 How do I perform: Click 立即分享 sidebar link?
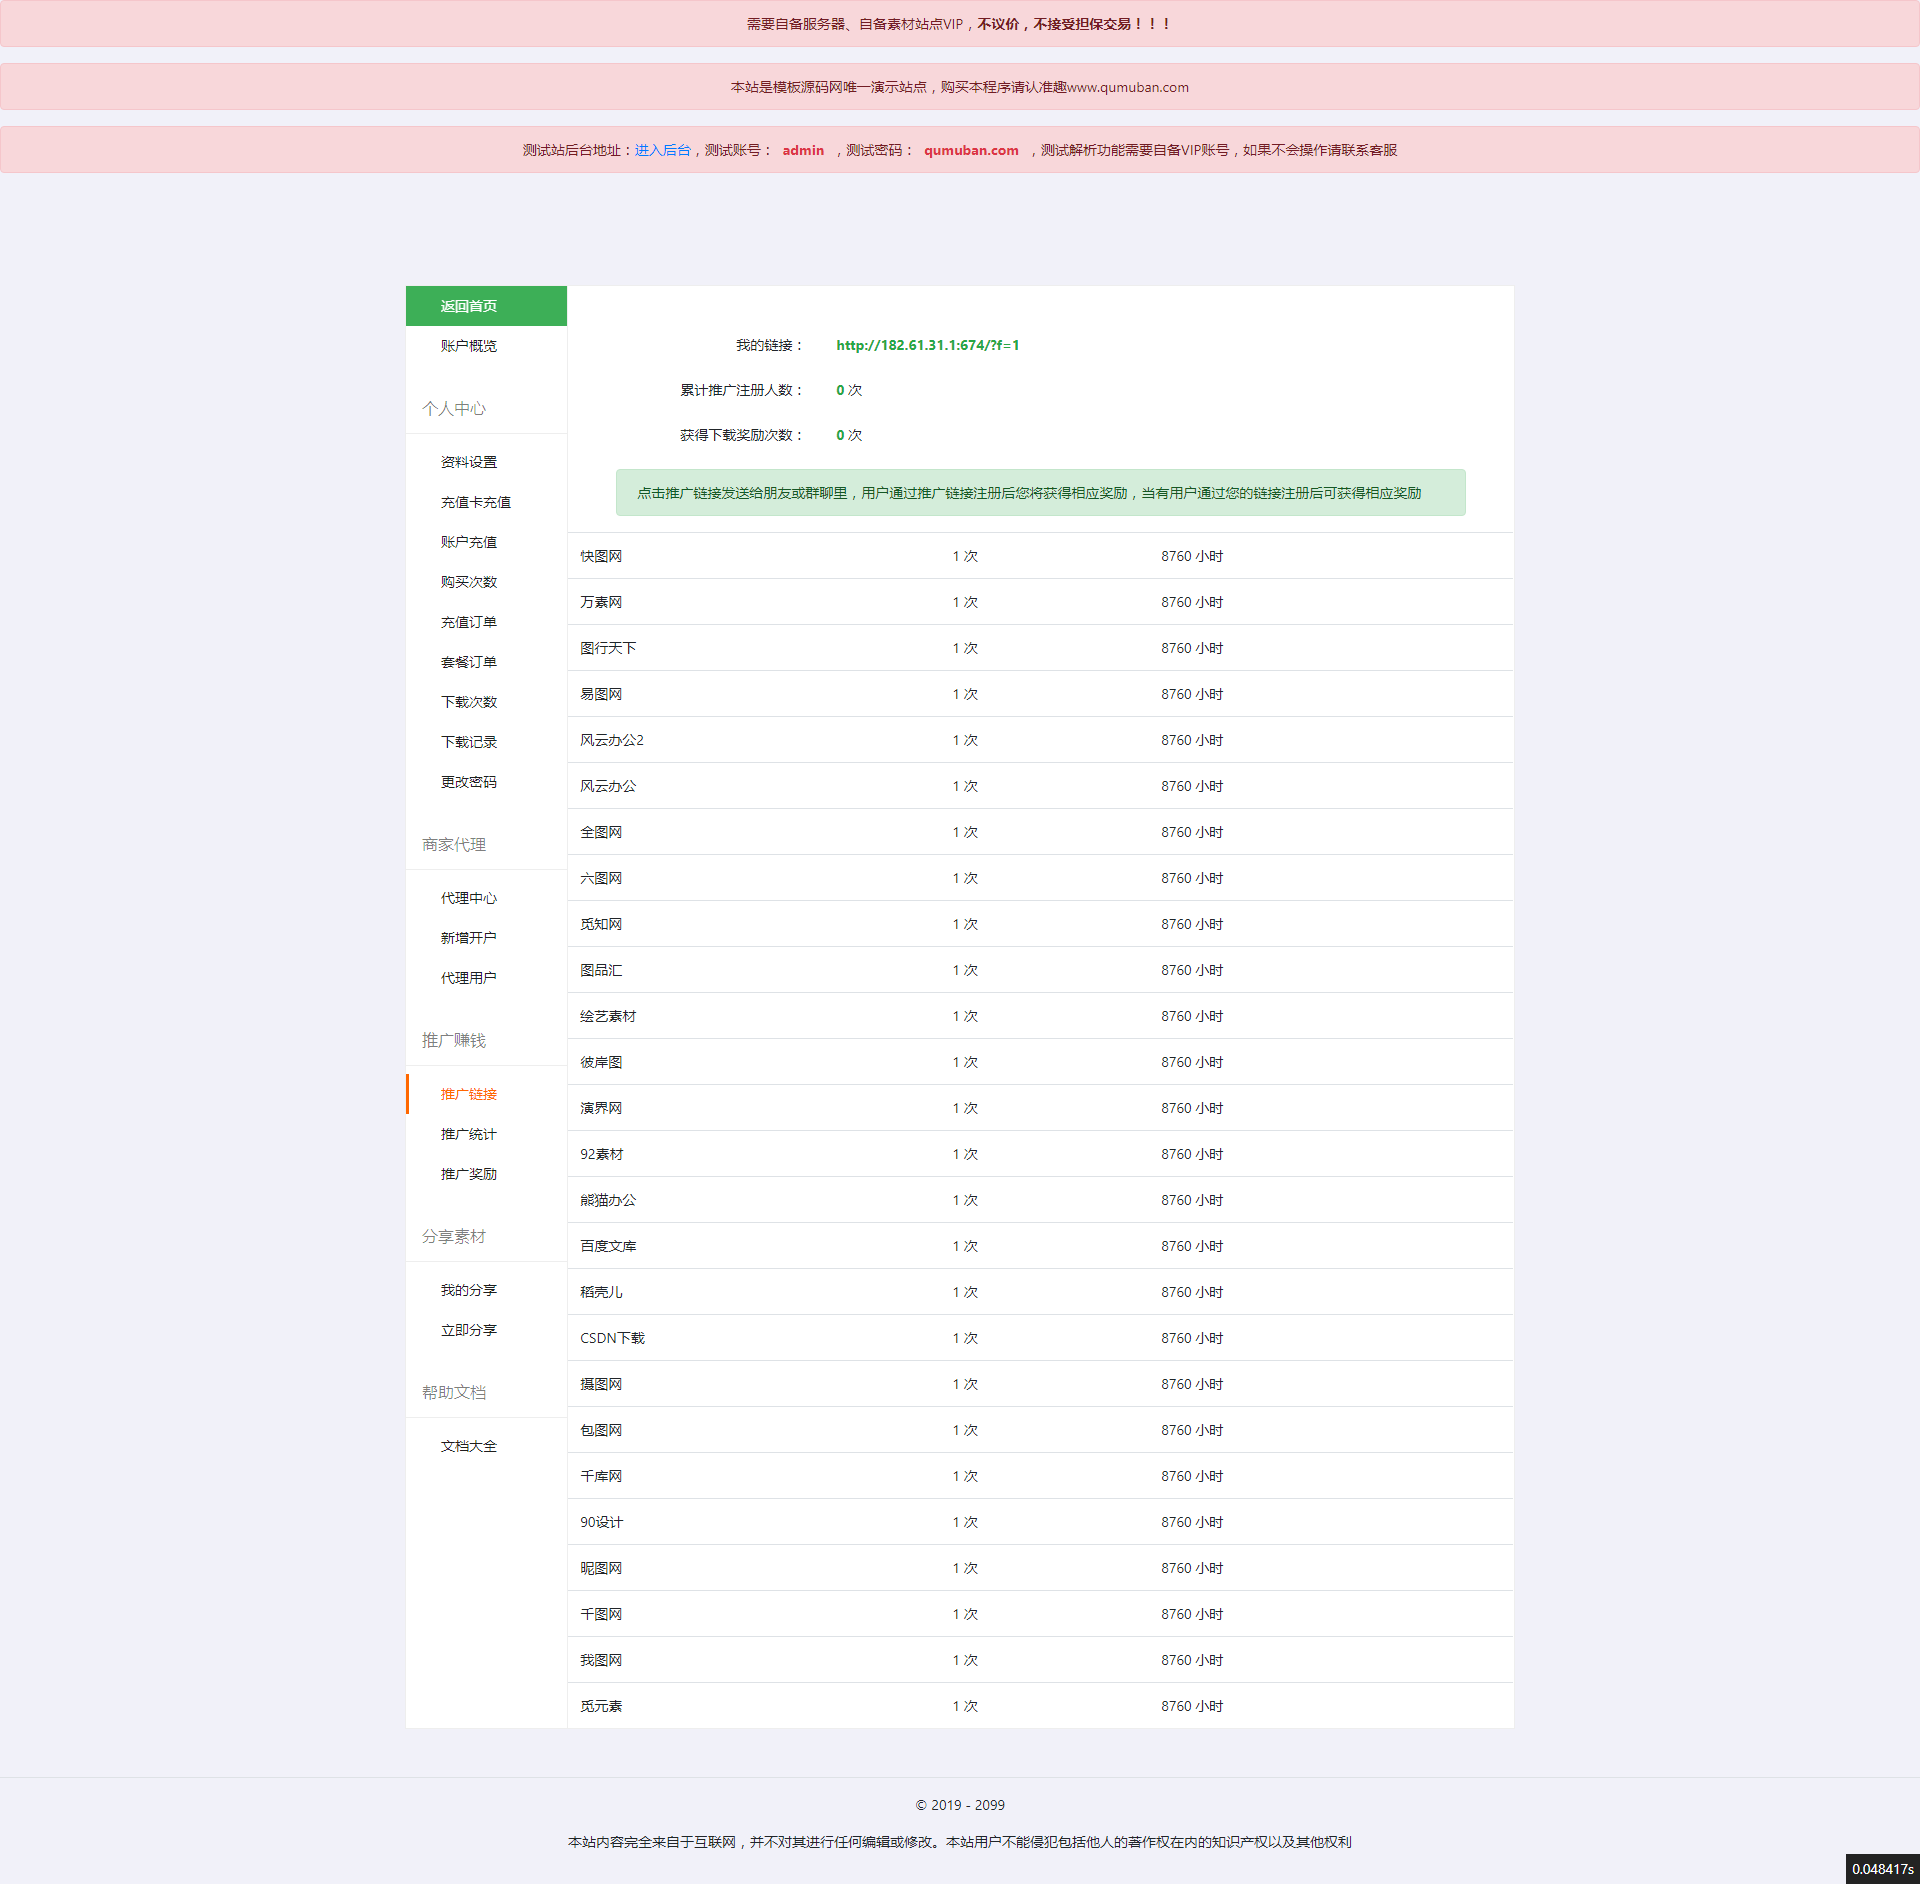point(468,1330)
